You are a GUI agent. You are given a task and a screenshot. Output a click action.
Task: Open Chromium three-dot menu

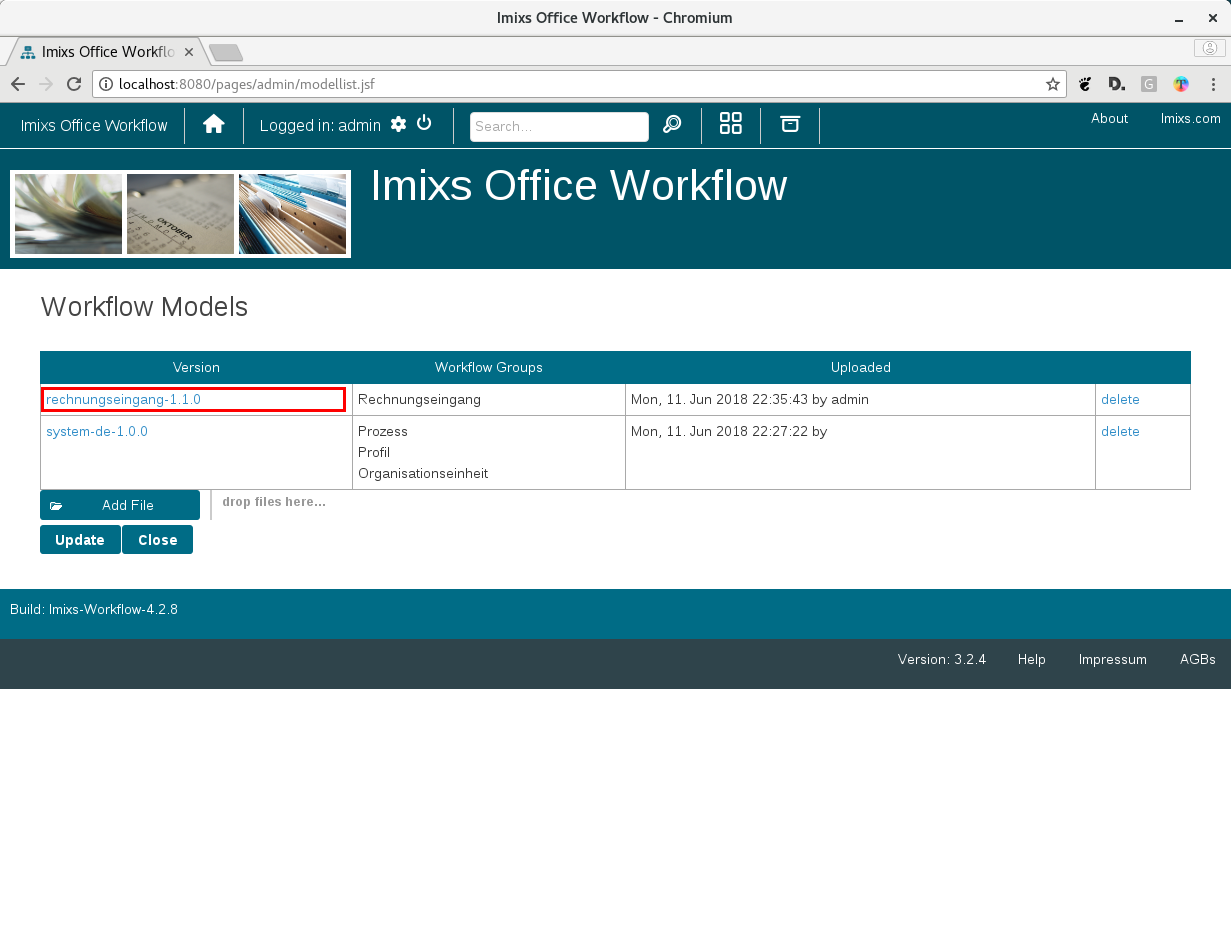(x=1213, y=84)
